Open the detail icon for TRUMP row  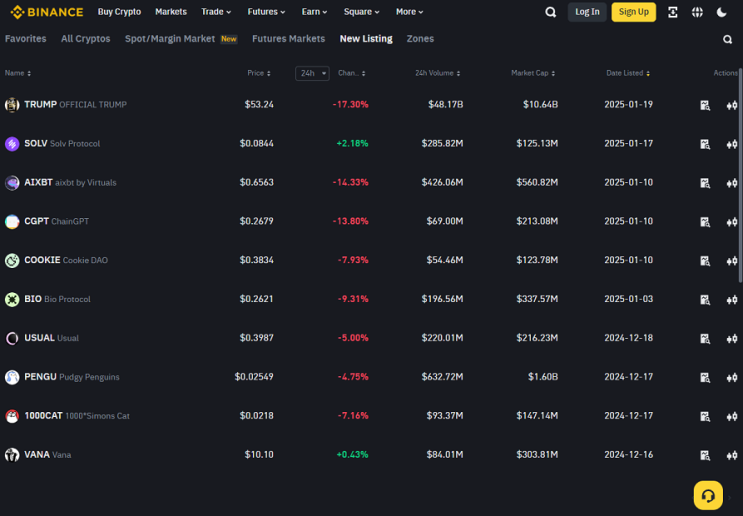pyautogui.click(x=705, y=105)
